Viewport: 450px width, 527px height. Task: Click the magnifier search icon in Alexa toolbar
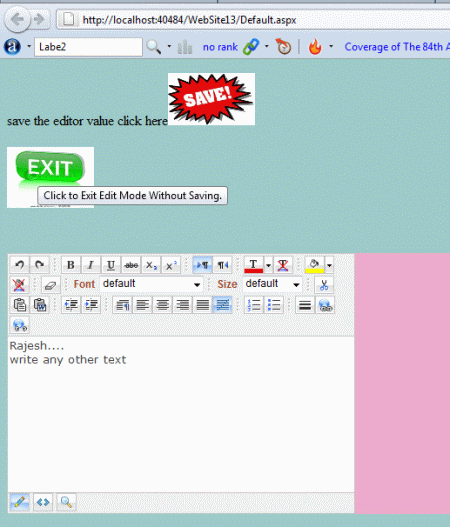(x=153, y=47)
